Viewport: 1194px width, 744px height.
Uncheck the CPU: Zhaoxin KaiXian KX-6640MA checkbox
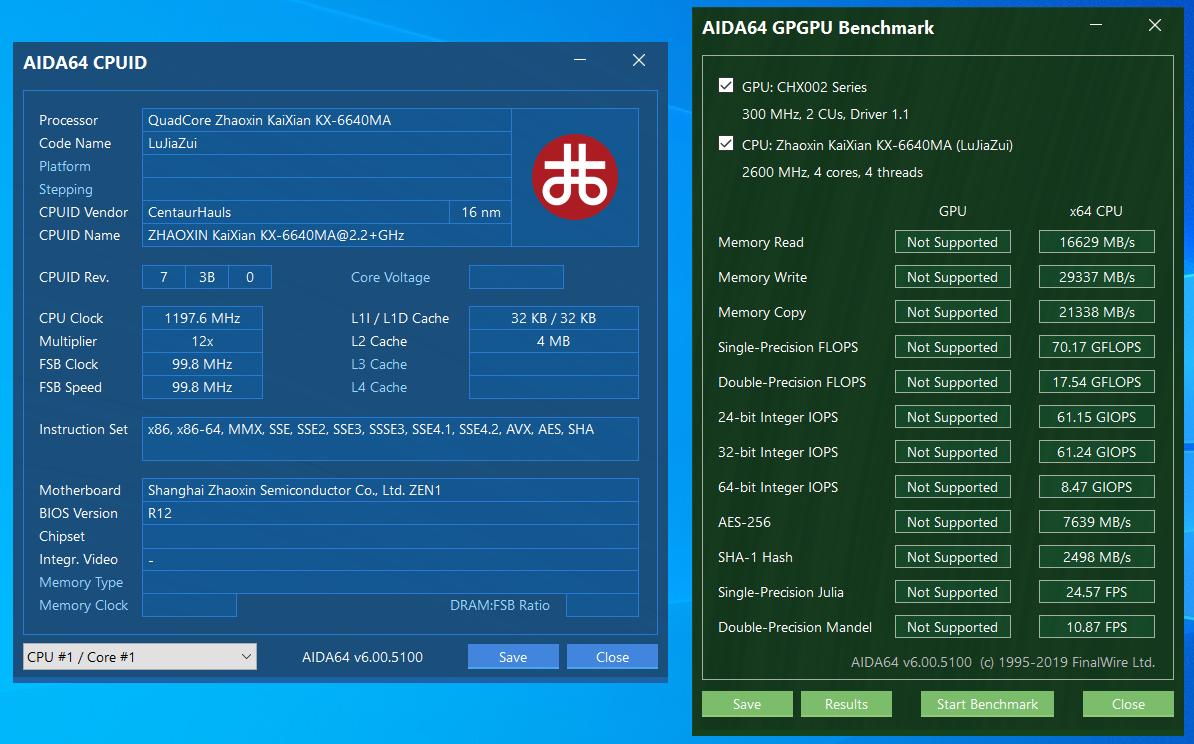coord(726,144)
